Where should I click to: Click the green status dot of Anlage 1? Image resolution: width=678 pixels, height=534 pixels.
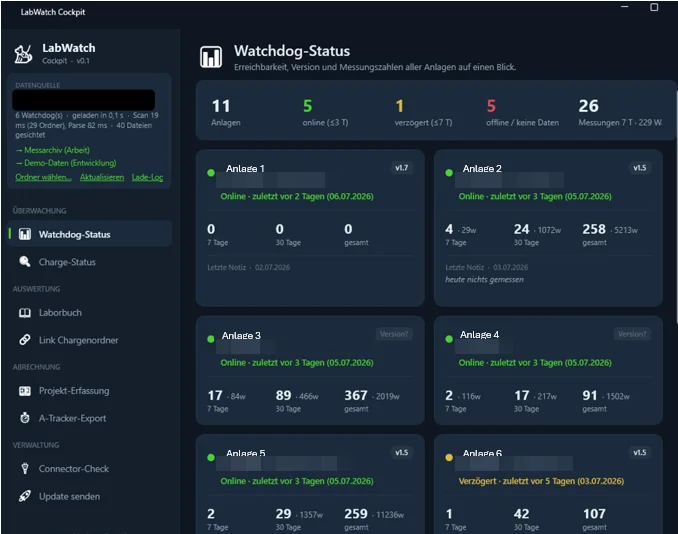(211, 173)
